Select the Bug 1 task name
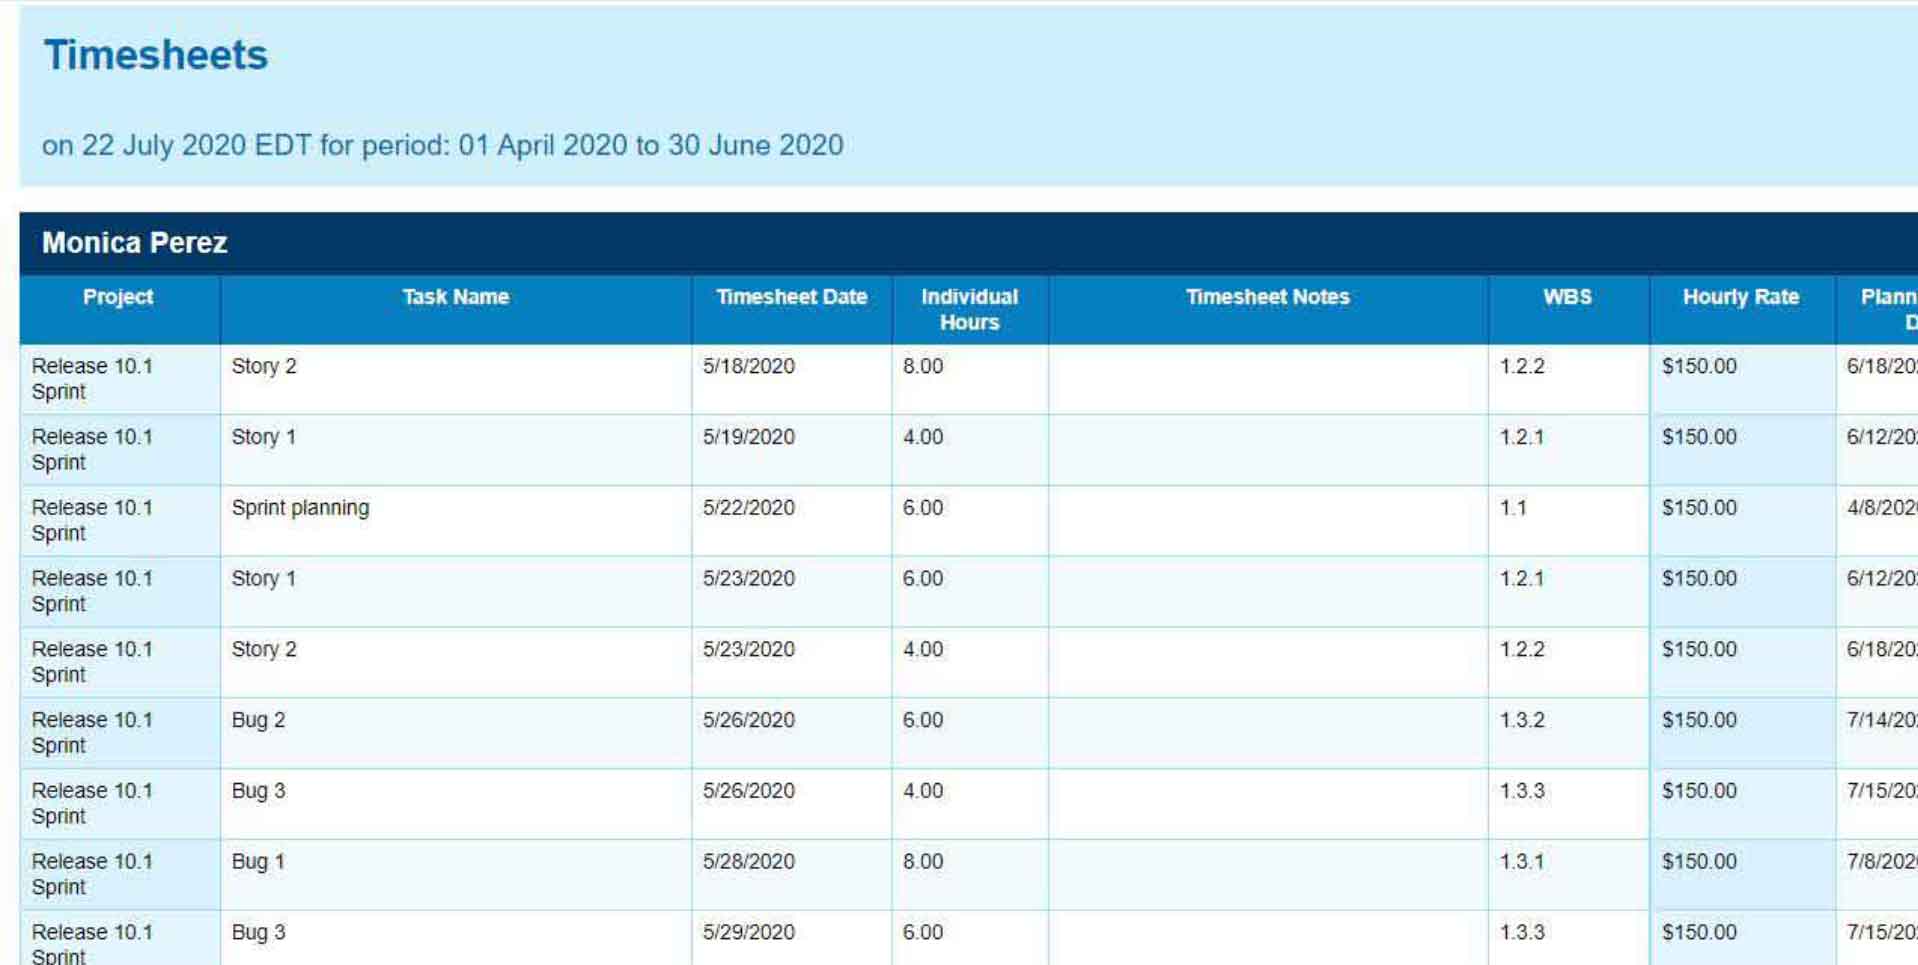Screen dimensions: 1918x965 point(258,862)
